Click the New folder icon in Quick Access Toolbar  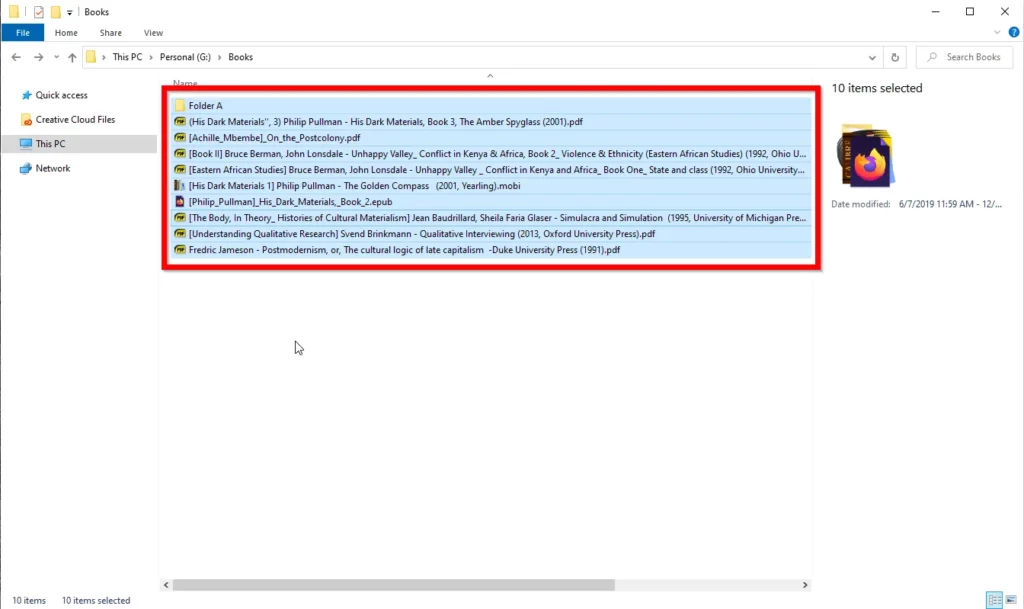pyautogui.click(x=57, y=11)
